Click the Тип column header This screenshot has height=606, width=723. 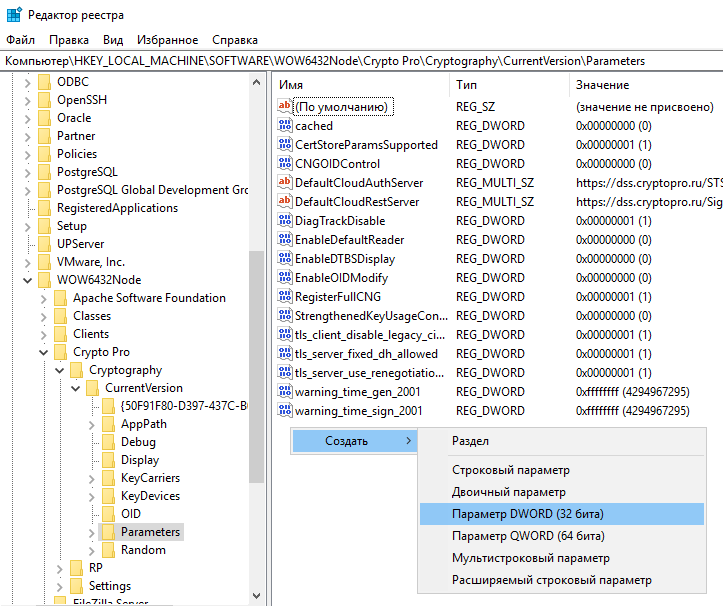click(x=510, y=85)
